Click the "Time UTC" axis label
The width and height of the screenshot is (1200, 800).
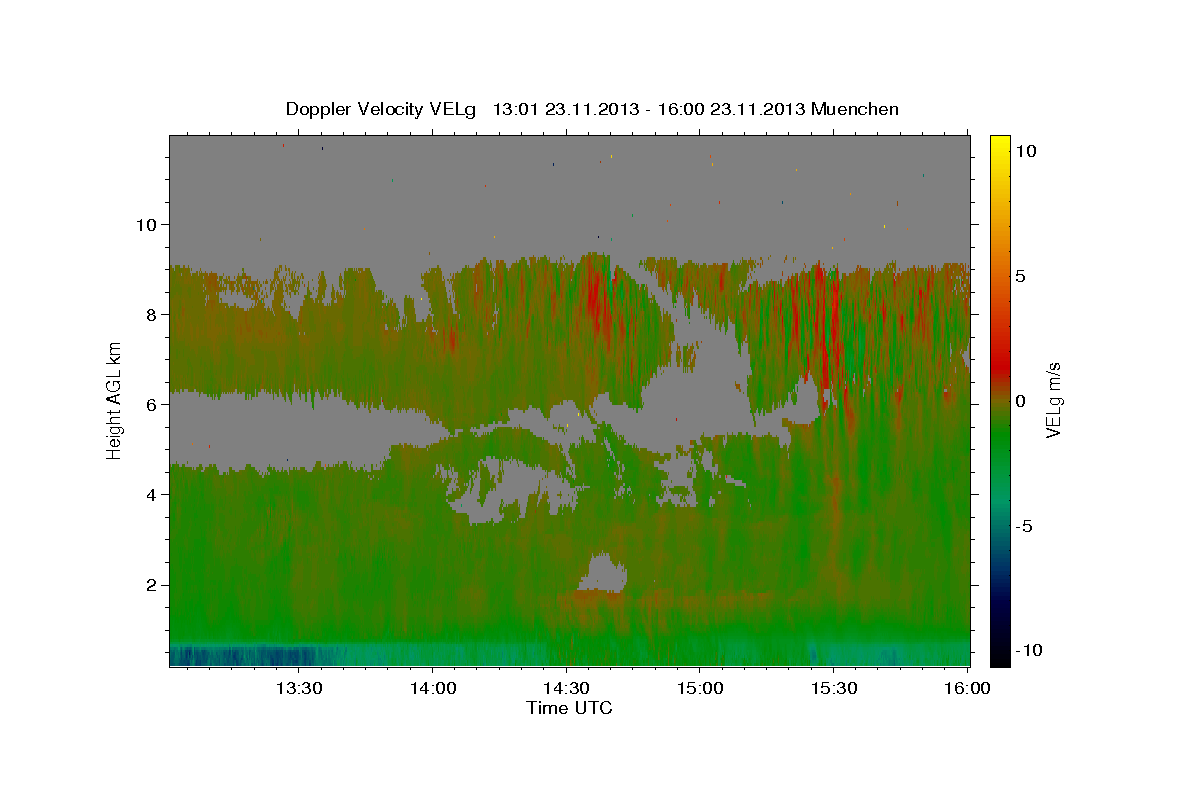(569, 708)
